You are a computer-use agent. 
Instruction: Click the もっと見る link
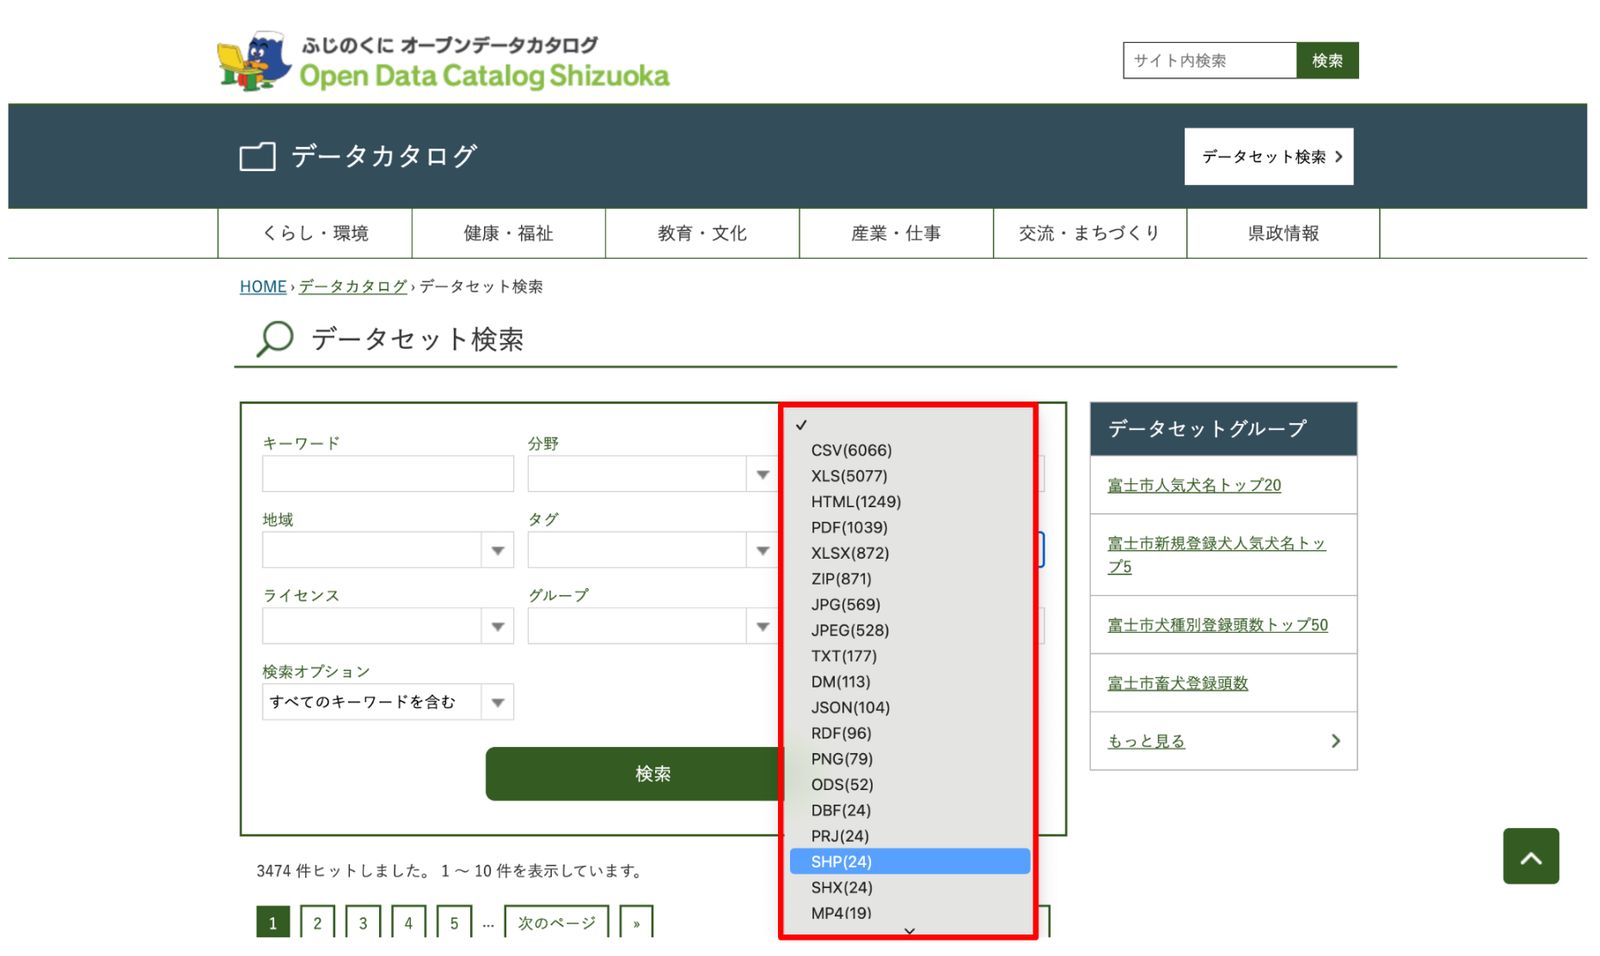pyautogui.click(x=1146, y=741)
